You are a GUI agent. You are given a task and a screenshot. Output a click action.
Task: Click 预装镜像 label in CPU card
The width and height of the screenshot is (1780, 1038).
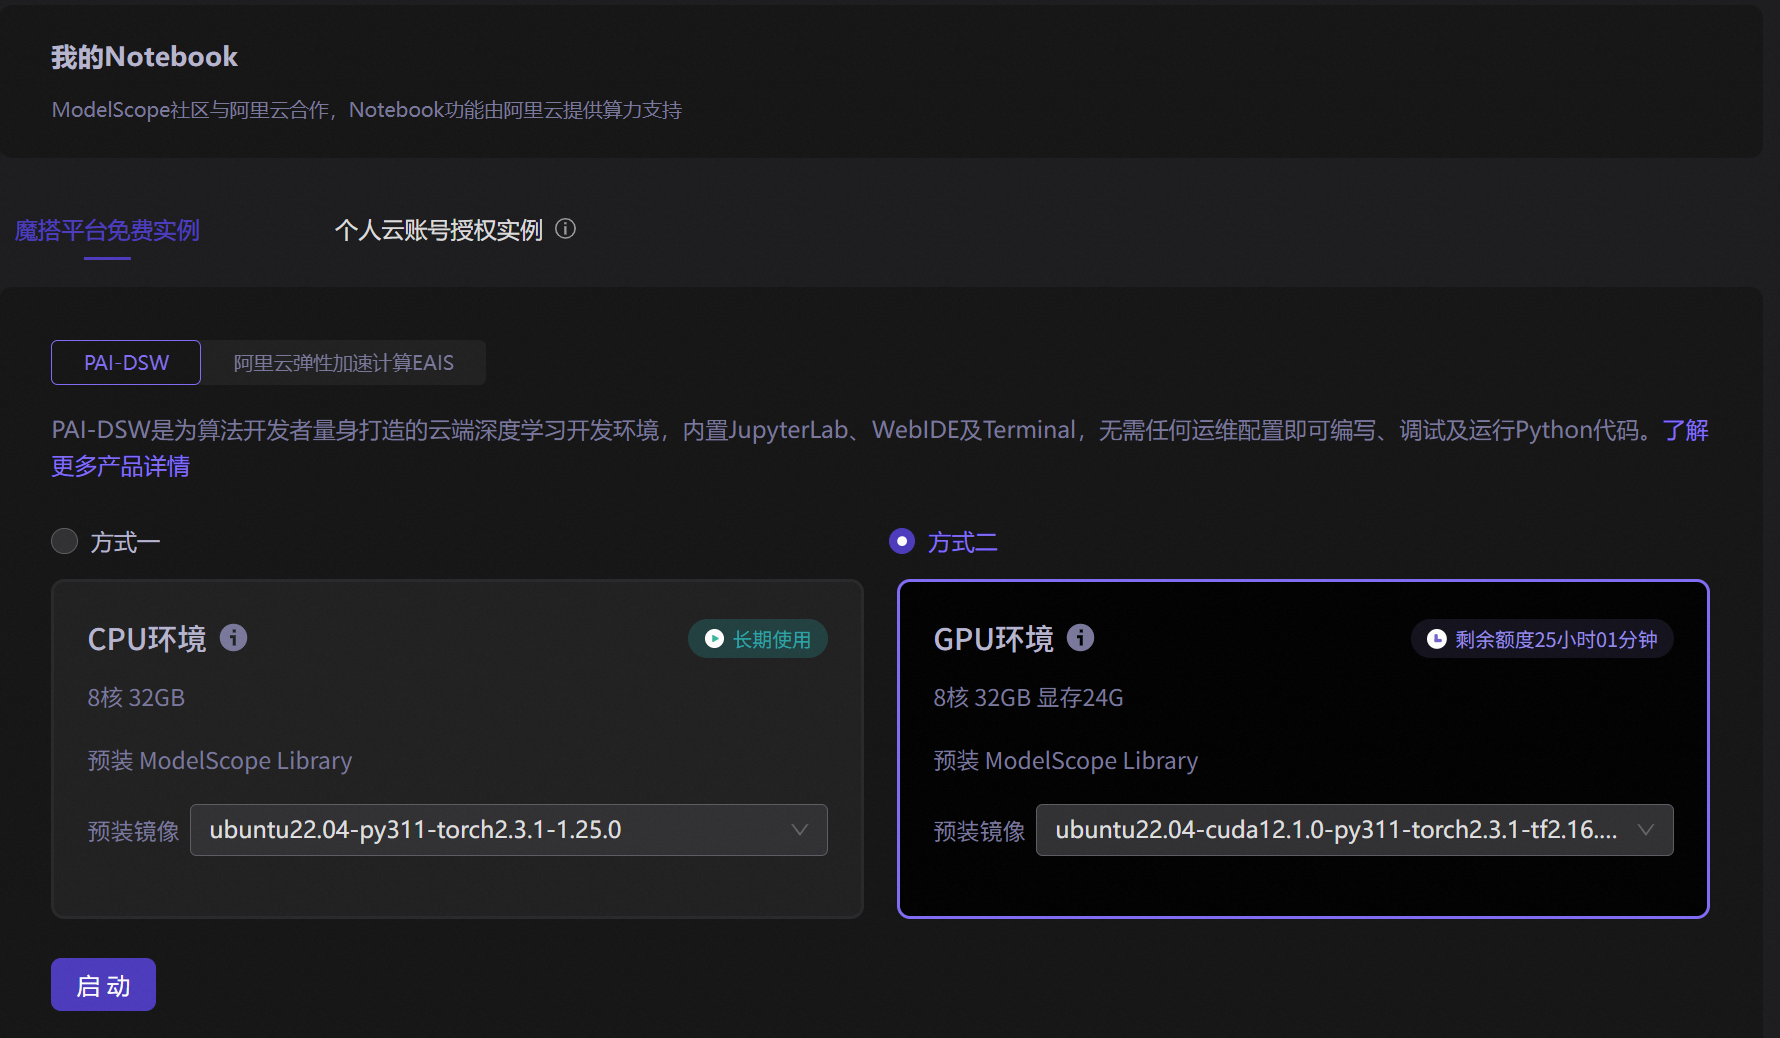point(133,831)
